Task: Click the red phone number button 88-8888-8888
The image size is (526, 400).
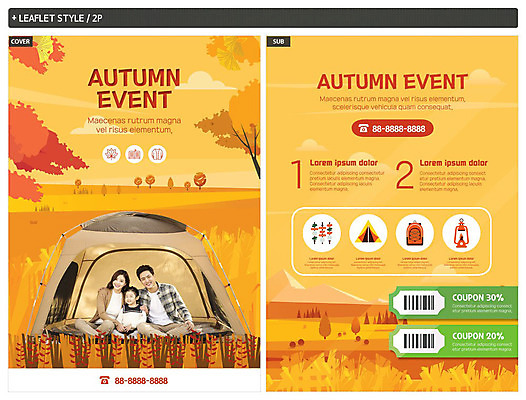Action: point(392,129)
